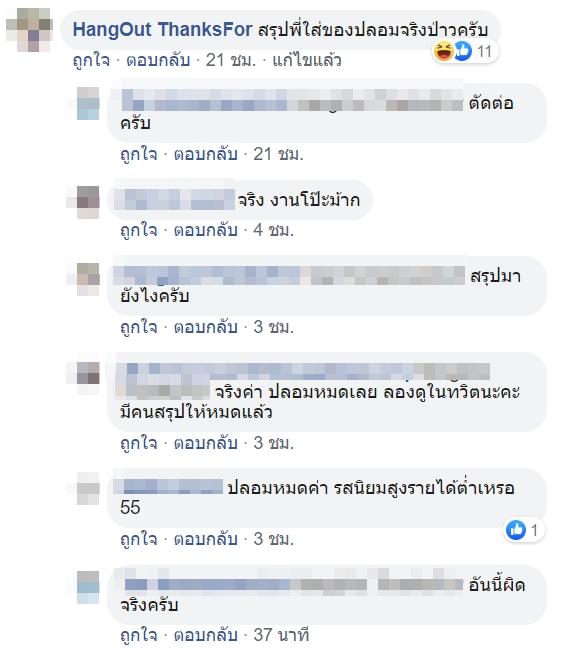The width and height of the screenshot is (586, 649).
Task: Show edit history via แก้ไขแล้ว
Action: pos(307,60)
